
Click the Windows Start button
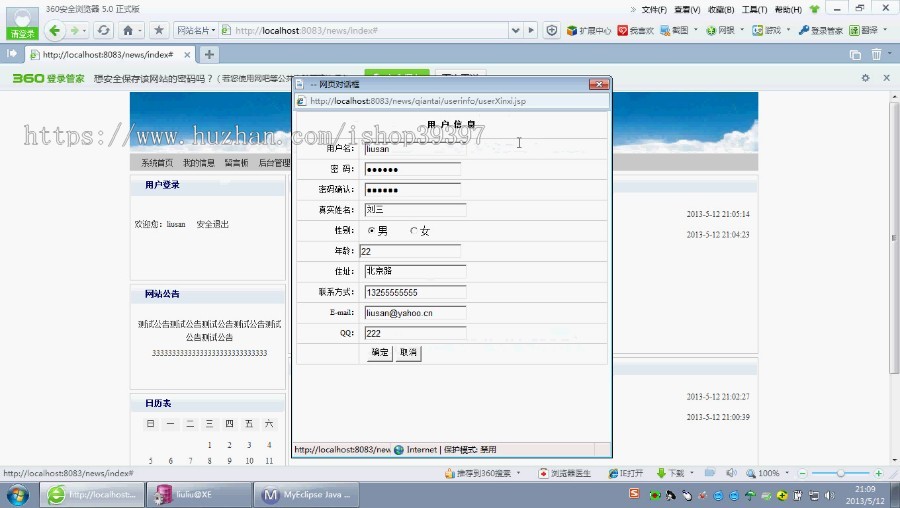tap(17, 495)
